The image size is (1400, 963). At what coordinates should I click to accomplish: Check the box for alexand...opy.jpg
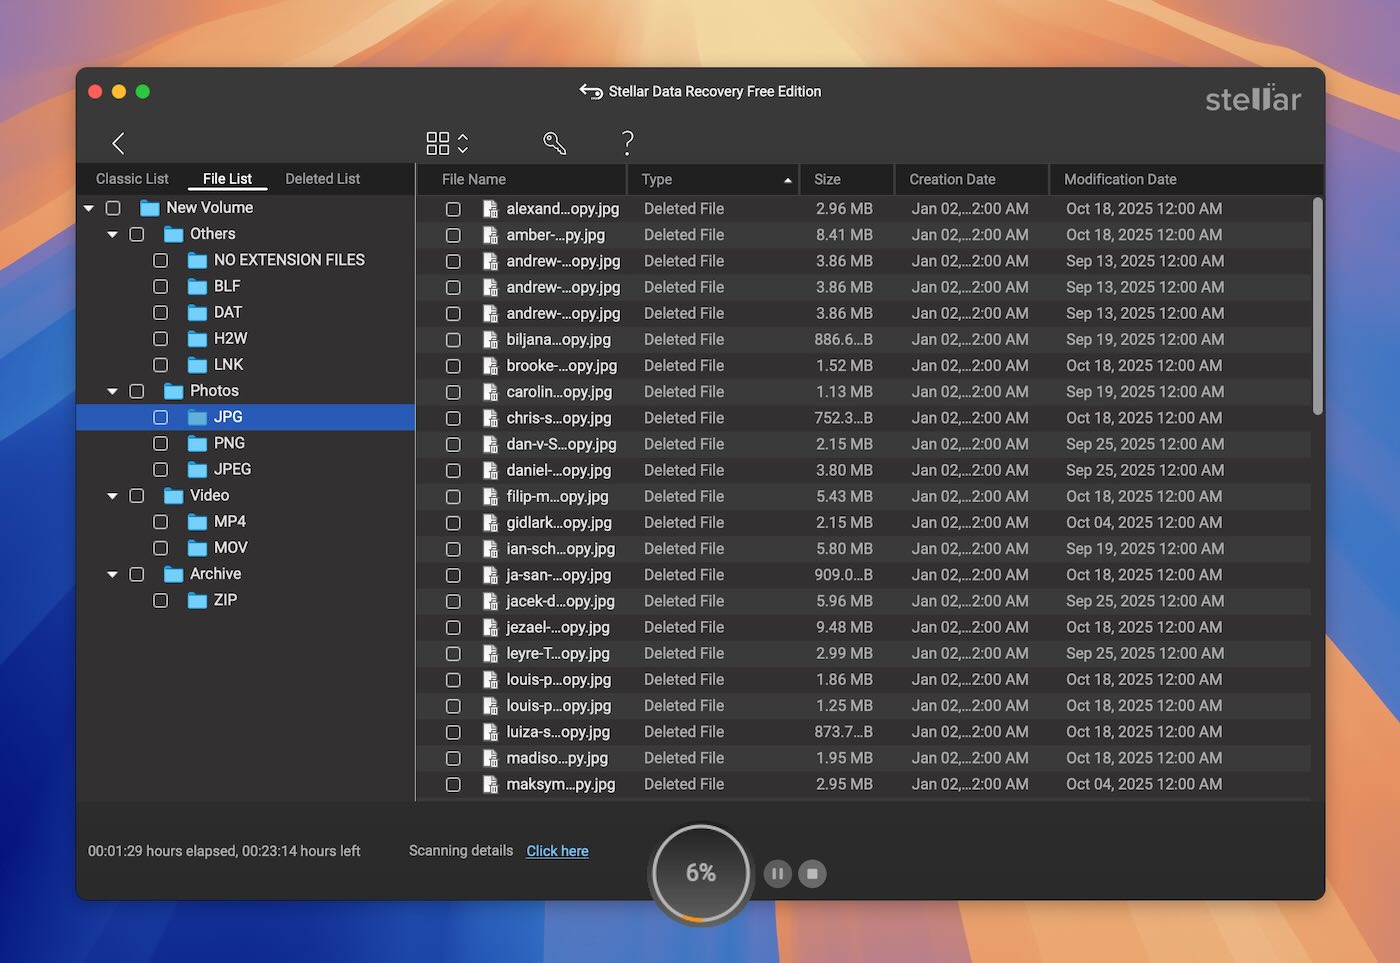click(453, 209)
